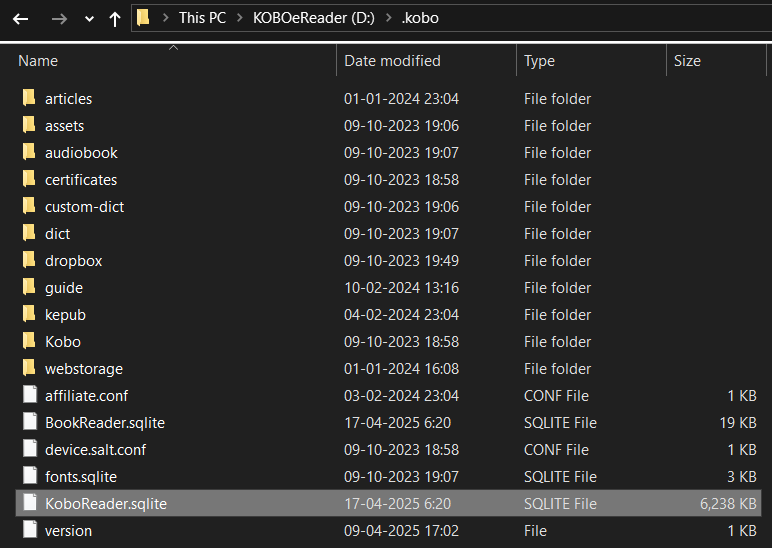Click the version file icon
The width and height of the screenshot is (772, 548).
(x=30, y=530)
